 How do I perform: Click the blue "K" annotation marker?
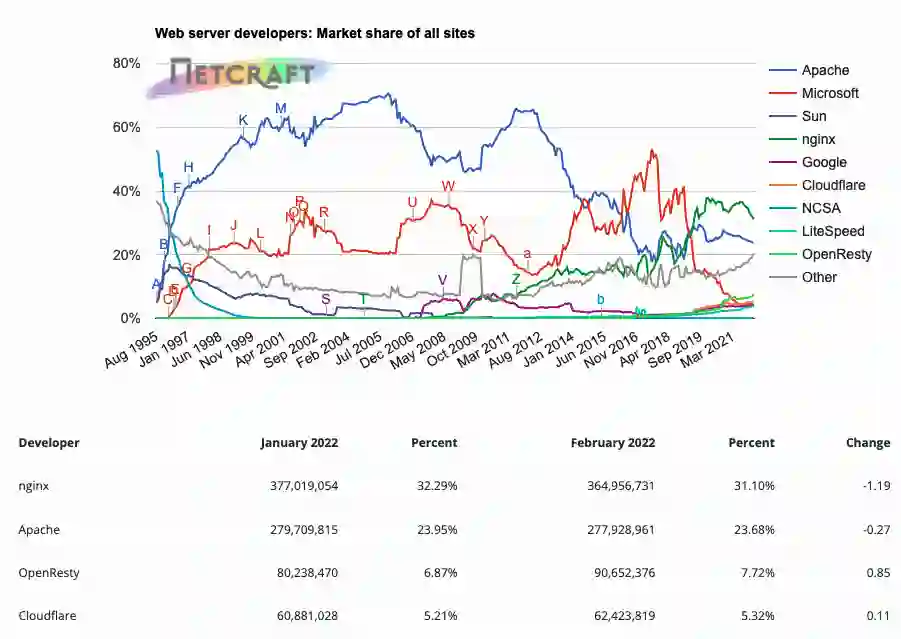[243, 120]
